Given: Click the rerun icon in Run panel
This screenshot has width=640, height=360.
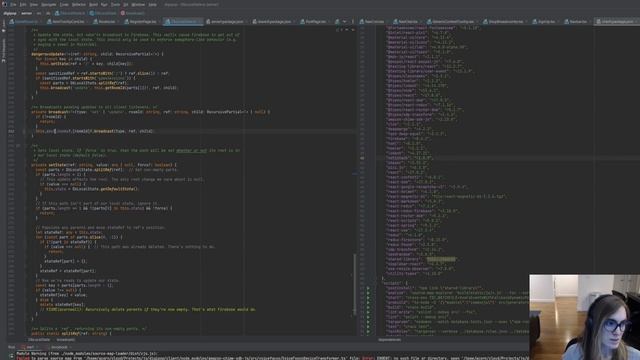Looking at the screenshot, I should click(x=11, y=356).
